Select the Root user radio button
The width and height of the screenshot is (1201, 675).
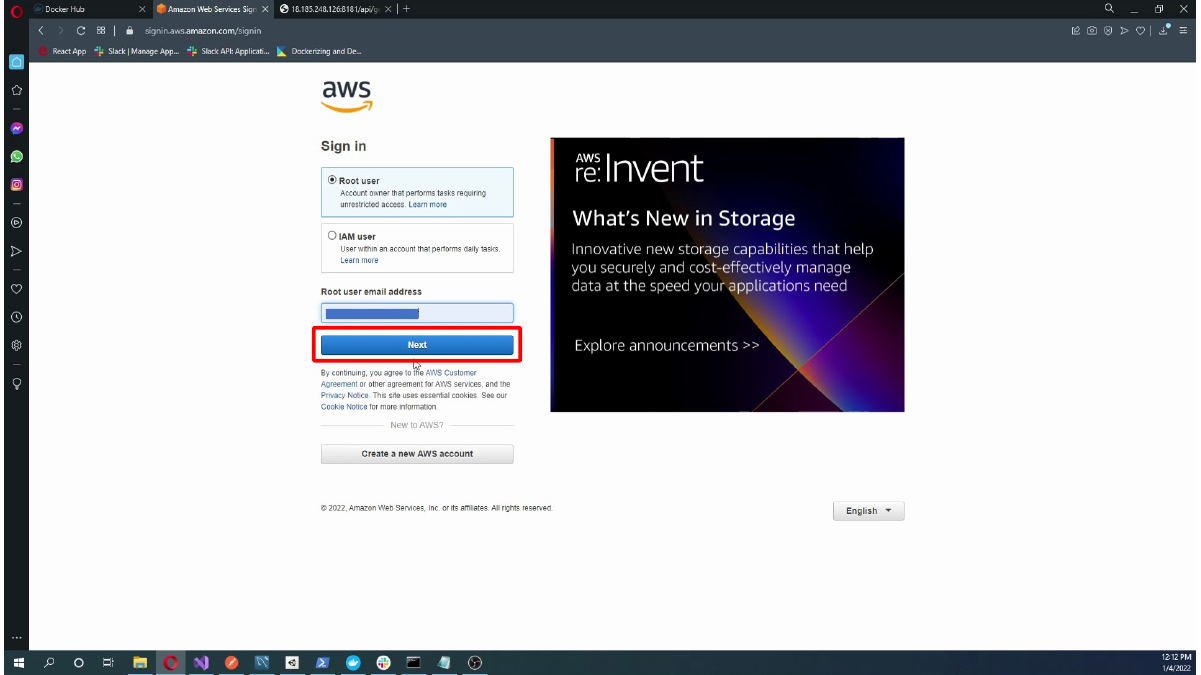click(x=332, y=180)
